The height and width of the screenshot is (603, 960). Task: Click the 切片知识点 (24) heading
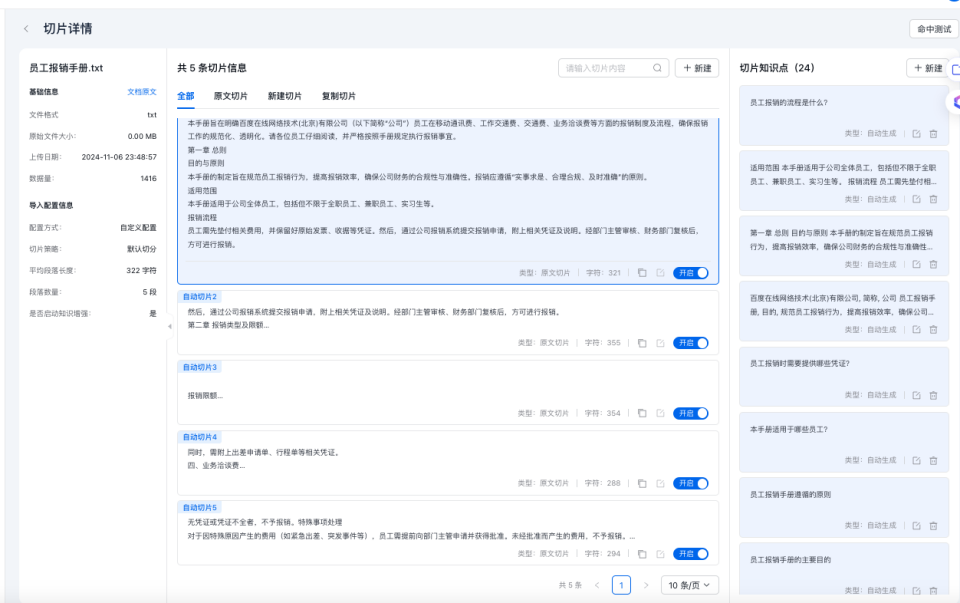point(777,68)
